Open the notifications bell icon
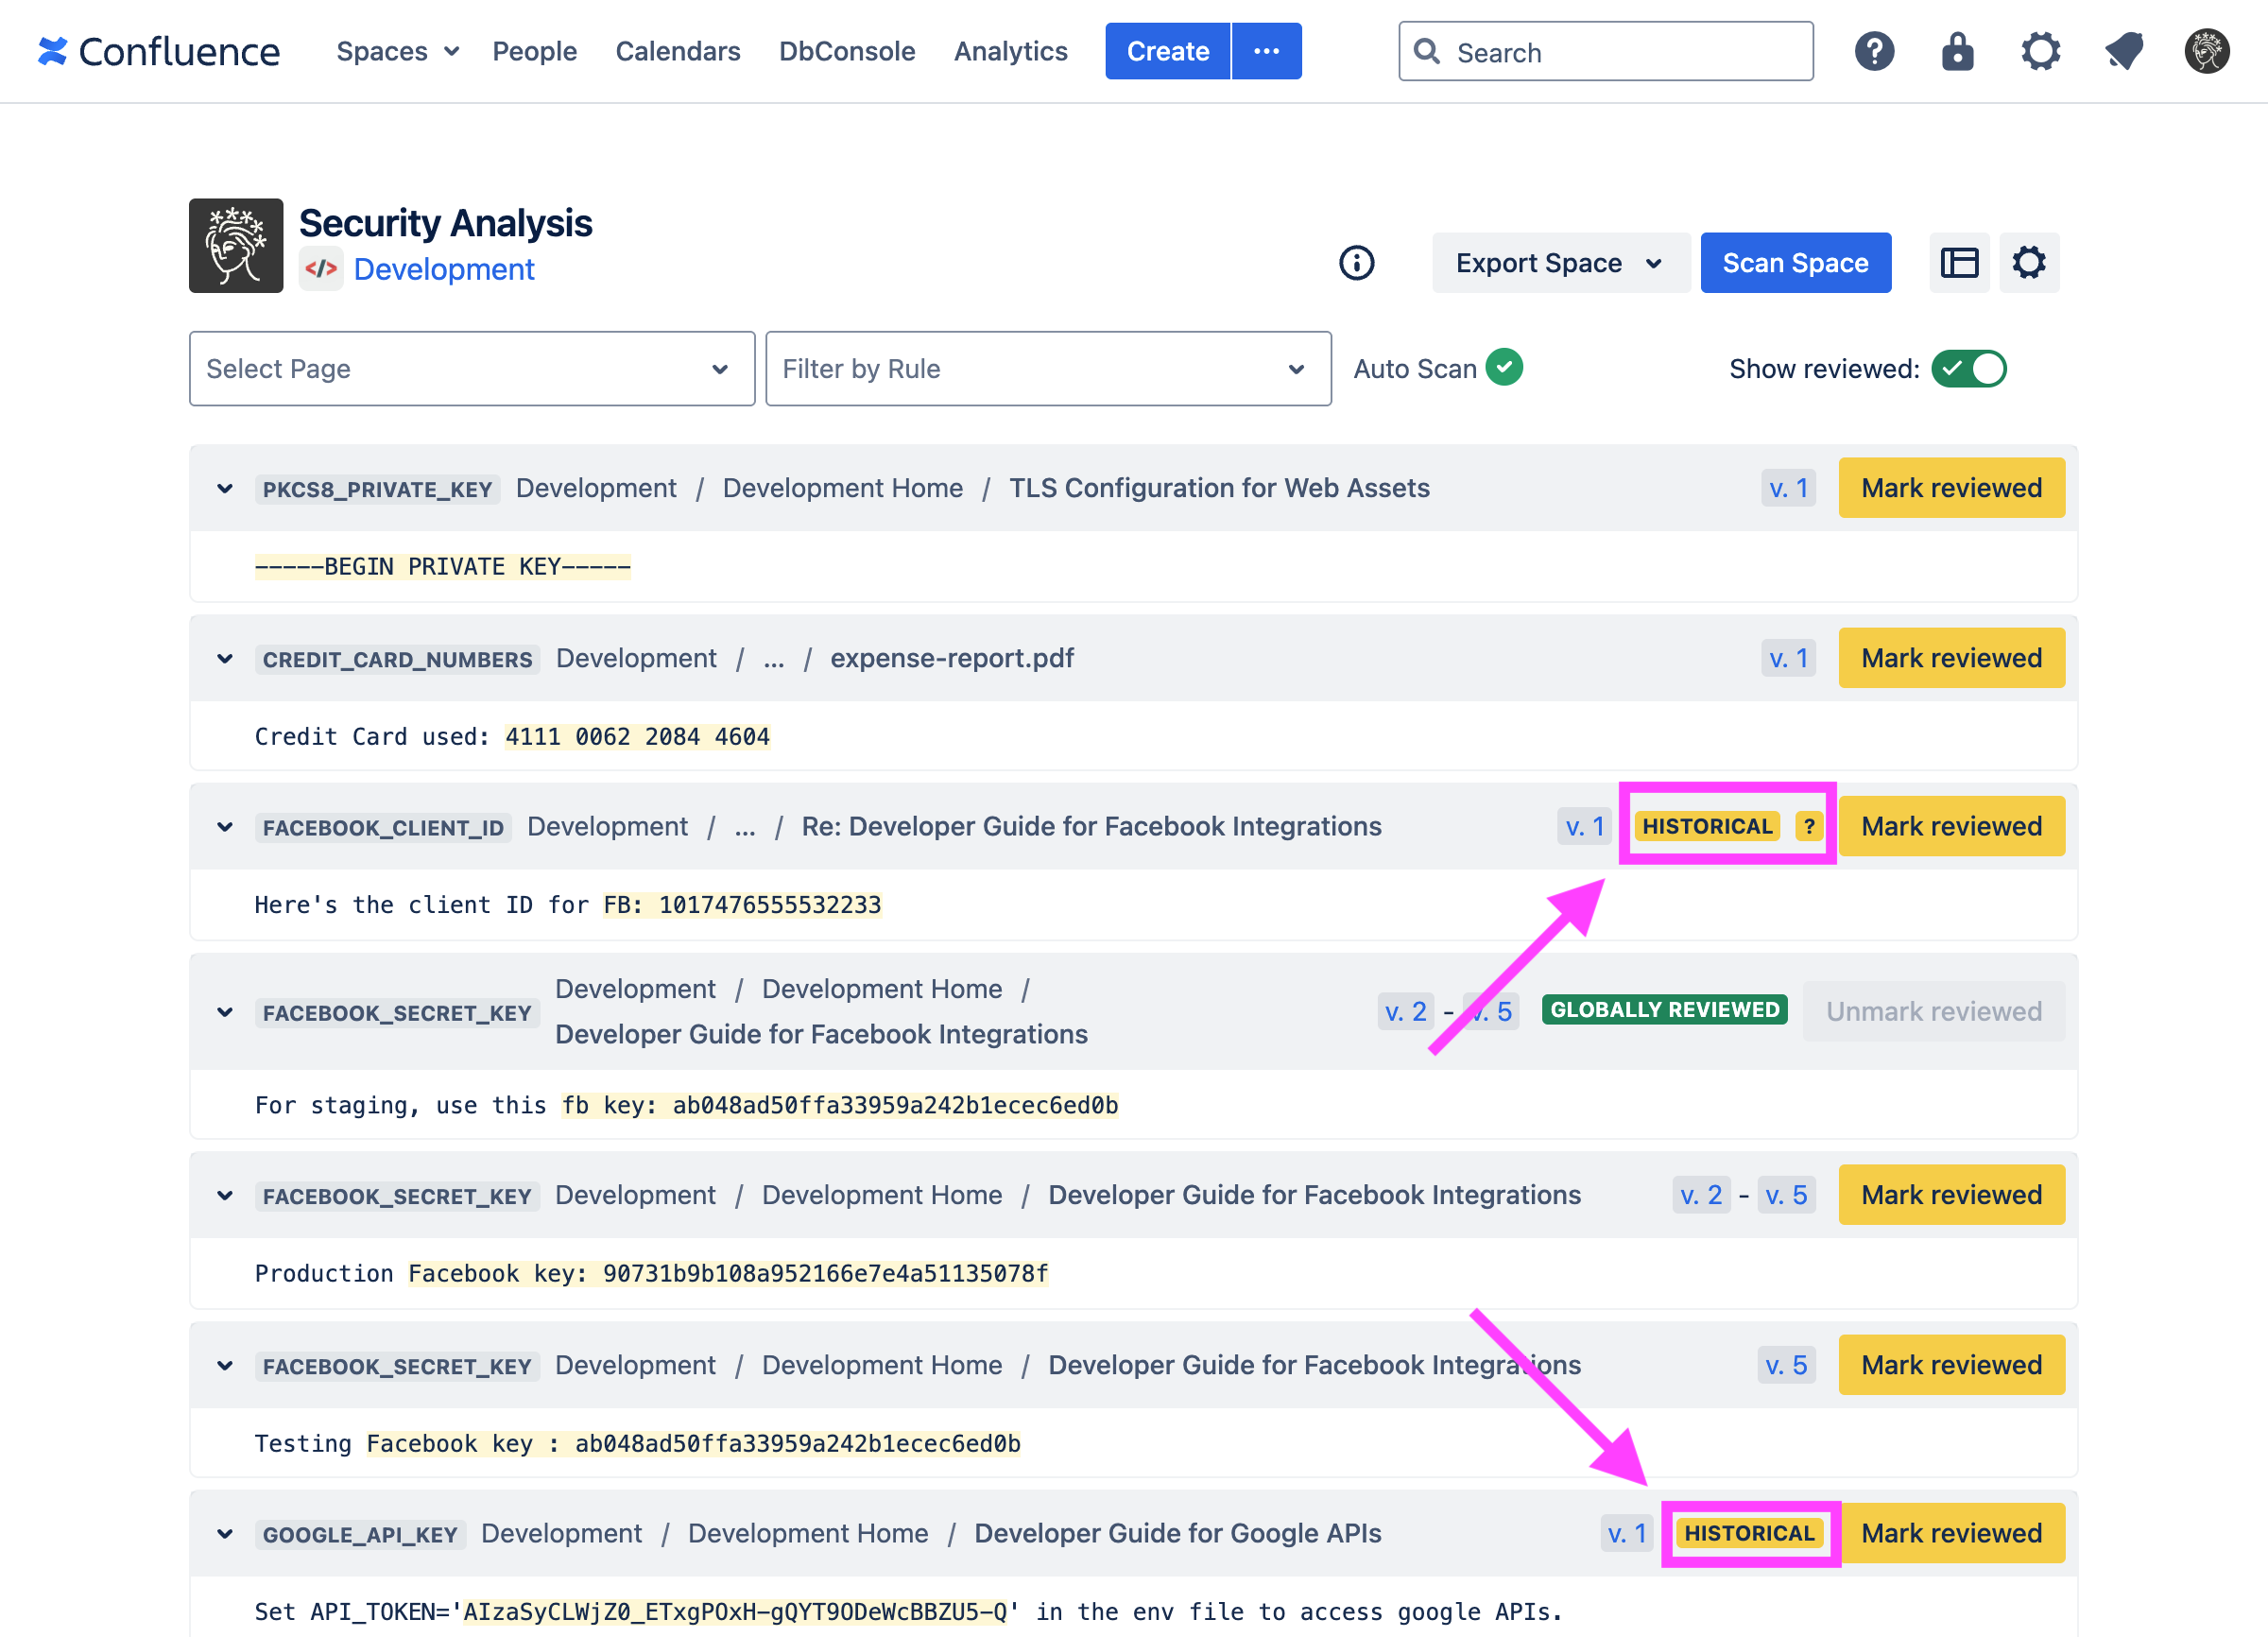2268x1637 pixels. 2123,51
